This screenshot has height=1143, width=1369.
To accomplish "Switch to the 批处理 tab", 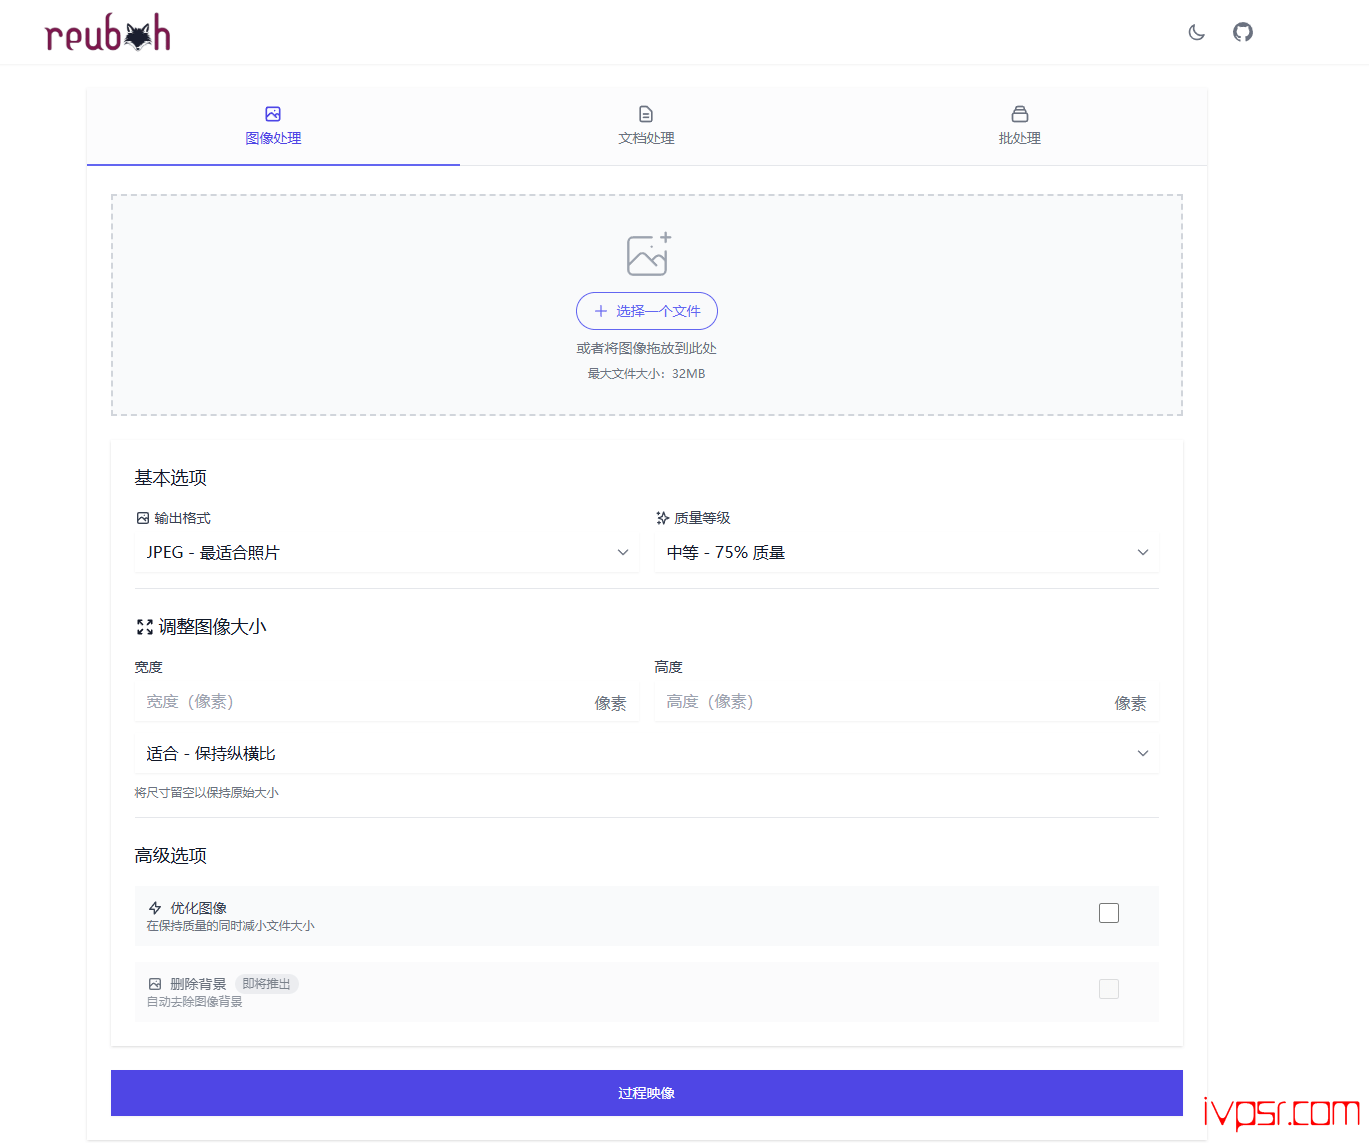I will [1019, 126].
